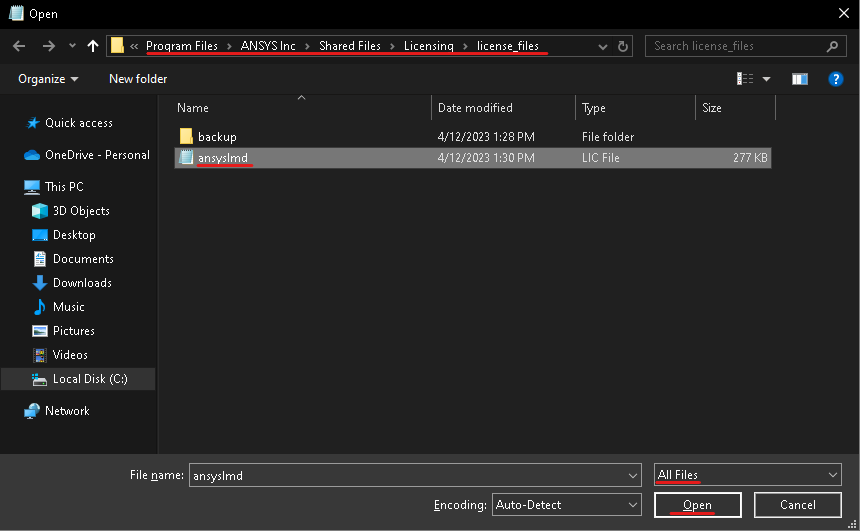
Task: Sort by Date modified column header
Action: [475, 108]
